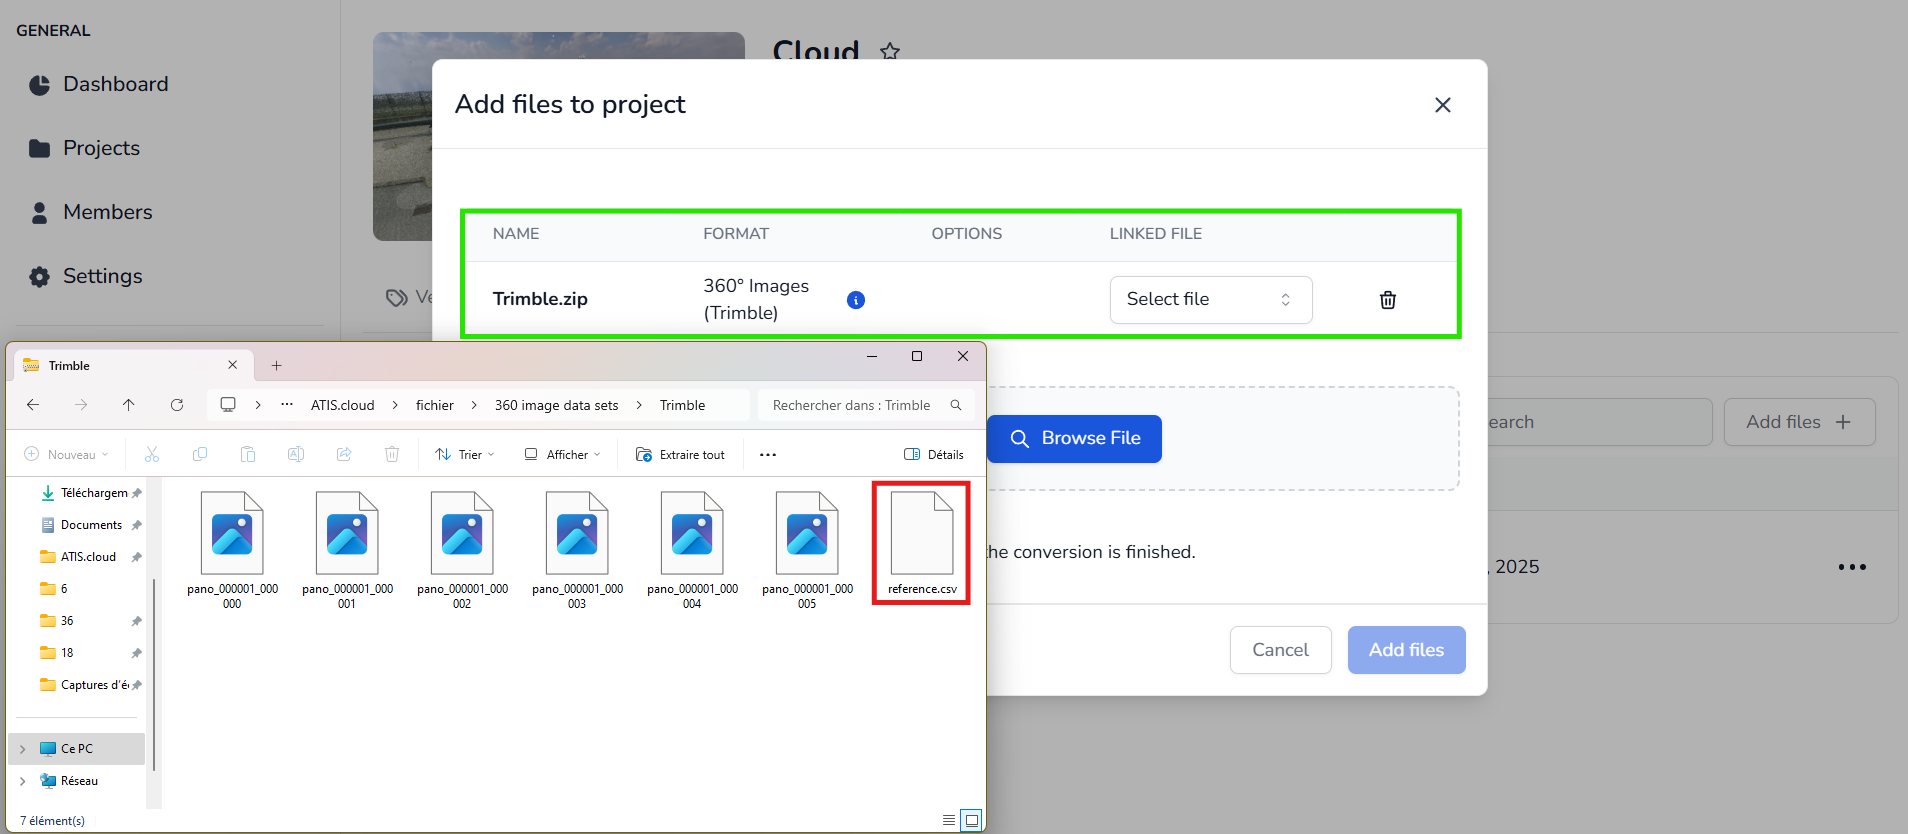
Task: Switch Explorer to details list view
Action: 948,820
